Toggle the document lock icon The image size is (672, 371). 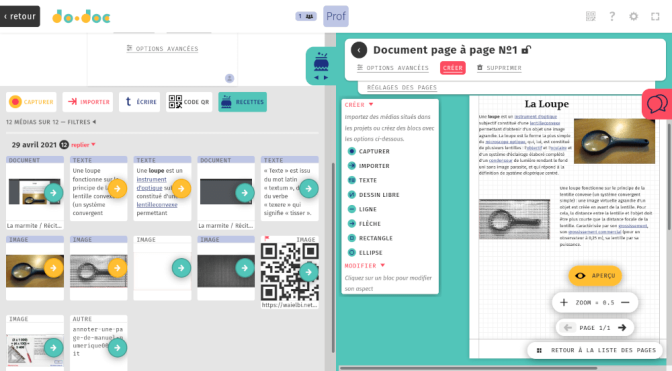pos(526,50)
